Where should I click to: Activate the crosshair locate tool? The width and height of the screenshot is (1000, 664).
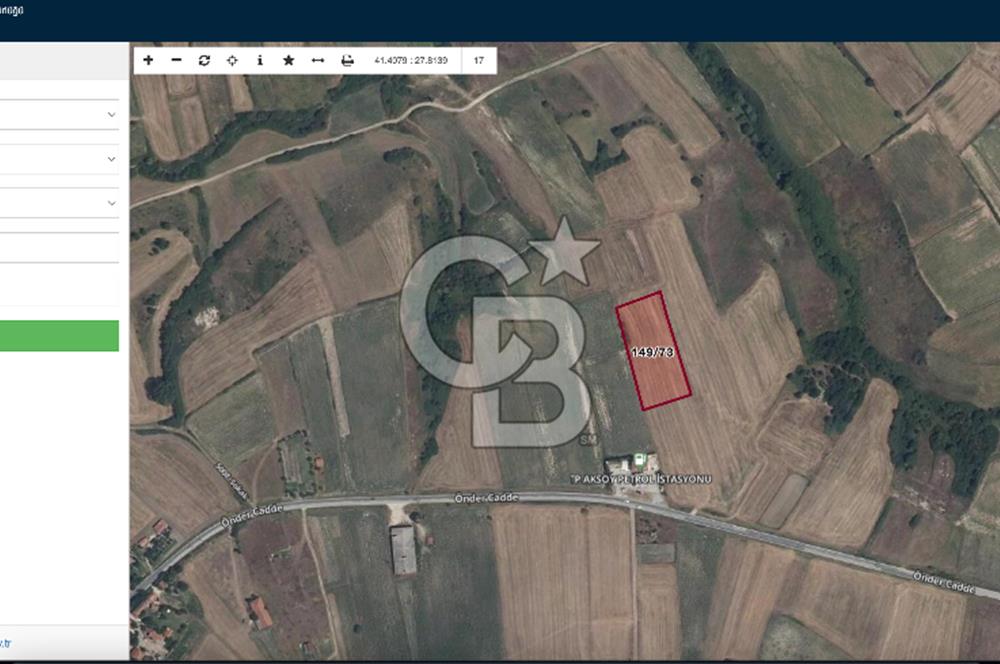(x=232, y=60)
